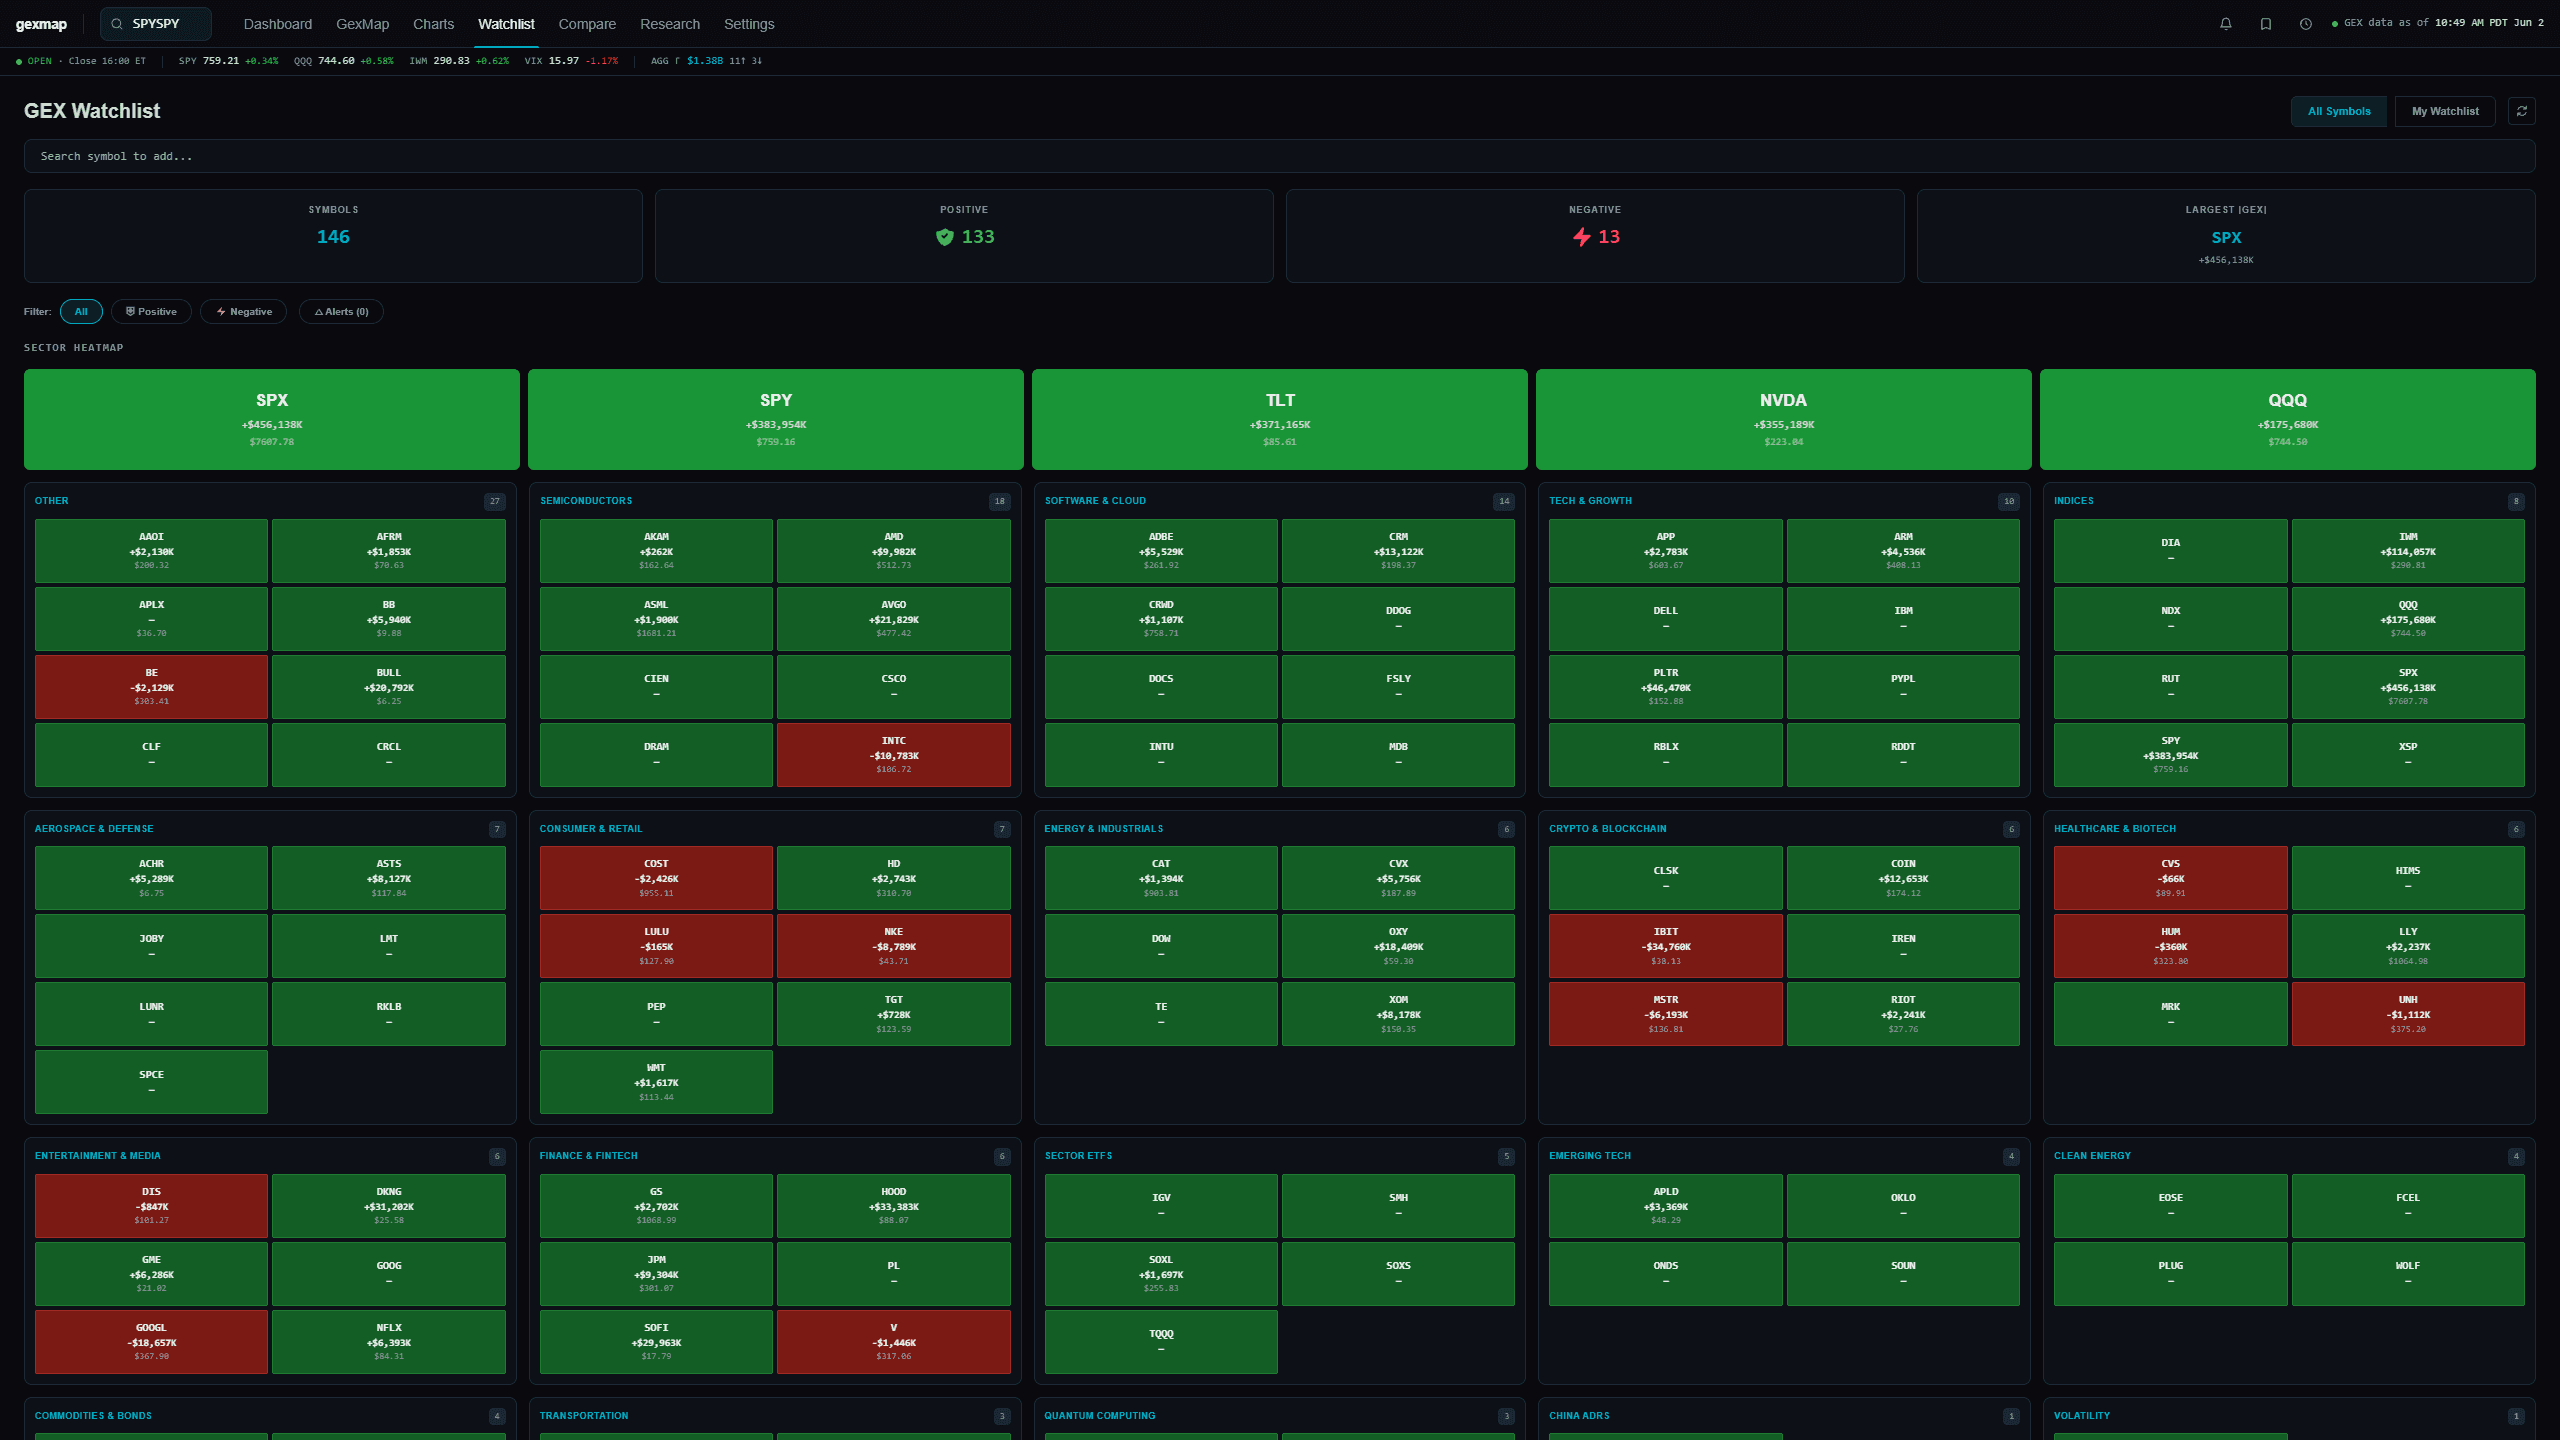2560x1440 pixels.
Task: Click the search magnifier icon
Action: (117, 24)
